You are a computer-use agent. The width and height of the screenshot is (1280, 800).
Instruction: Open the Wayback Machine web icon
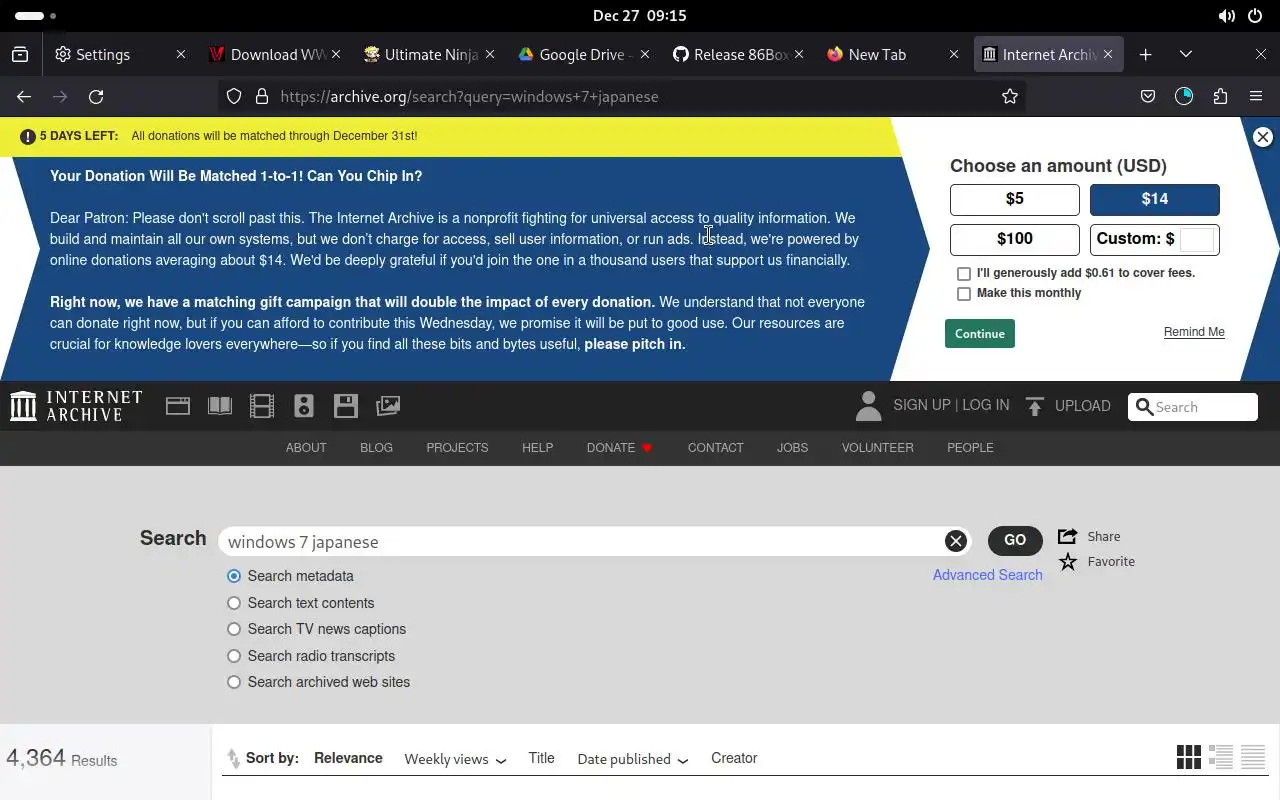click(178, 406)
